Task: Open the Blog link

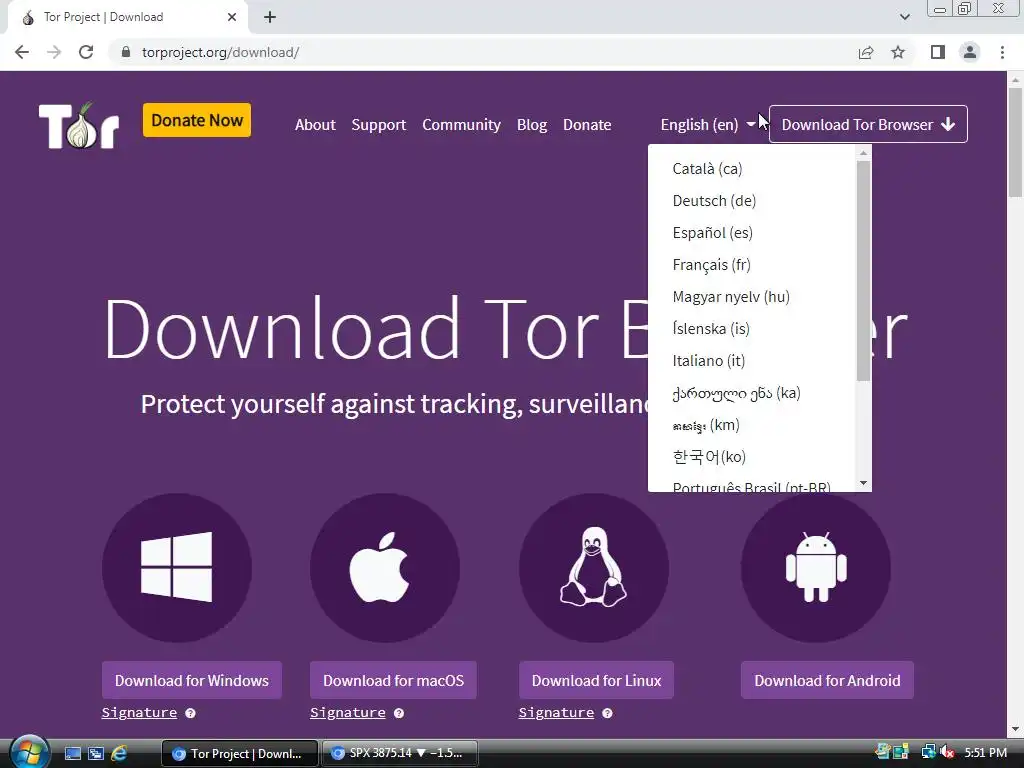Action: tap(532, 125)
